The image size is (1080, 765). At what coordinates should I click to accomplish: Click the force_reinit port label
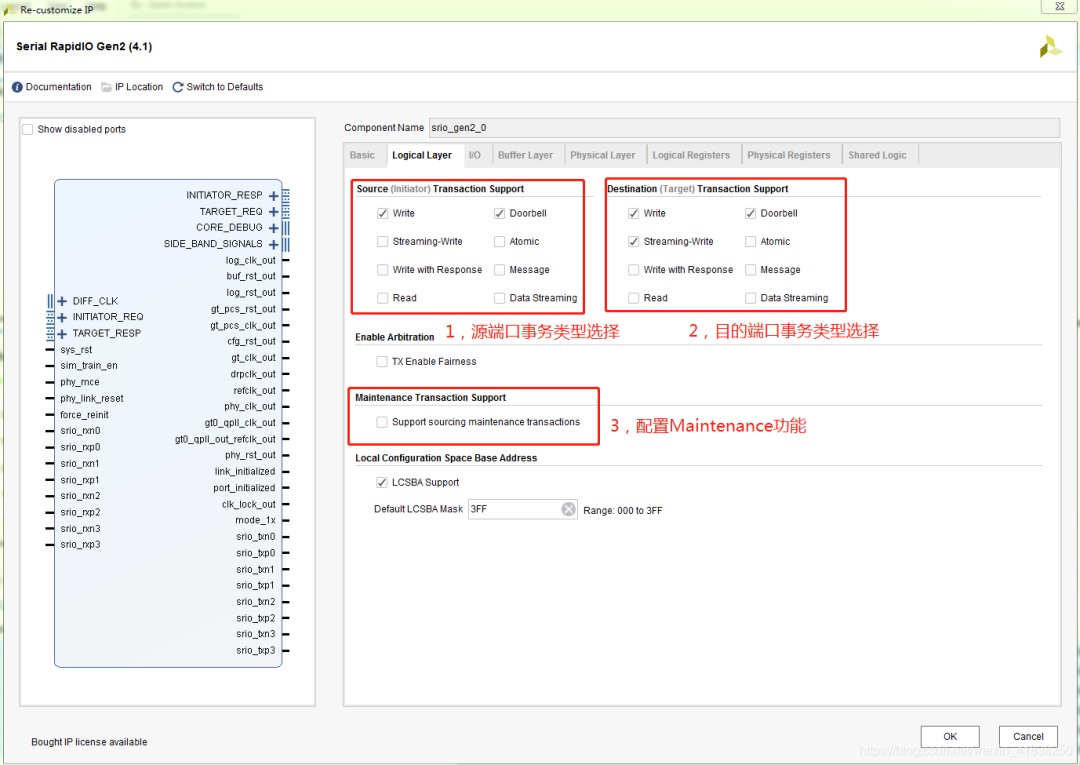tap(84, 415)
